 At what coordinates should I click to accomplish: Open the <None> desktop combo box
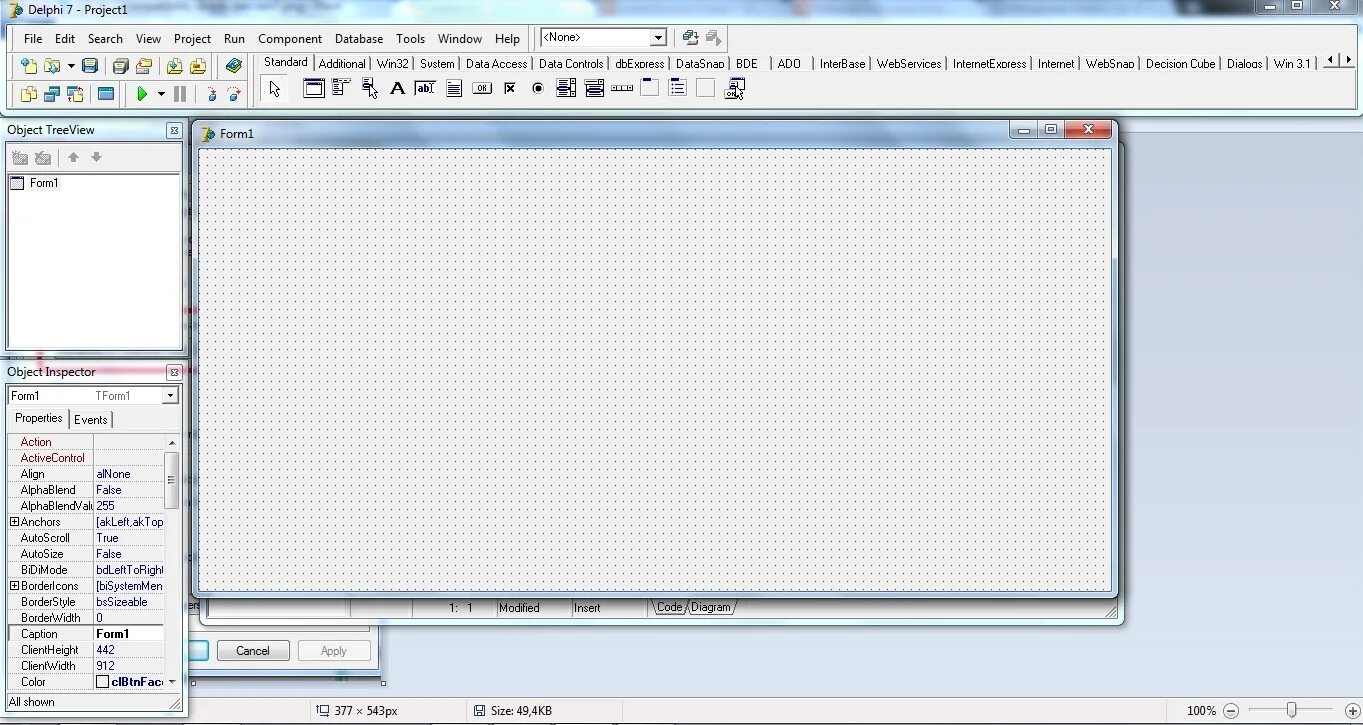pyautogui.click(x=604, y=37)
